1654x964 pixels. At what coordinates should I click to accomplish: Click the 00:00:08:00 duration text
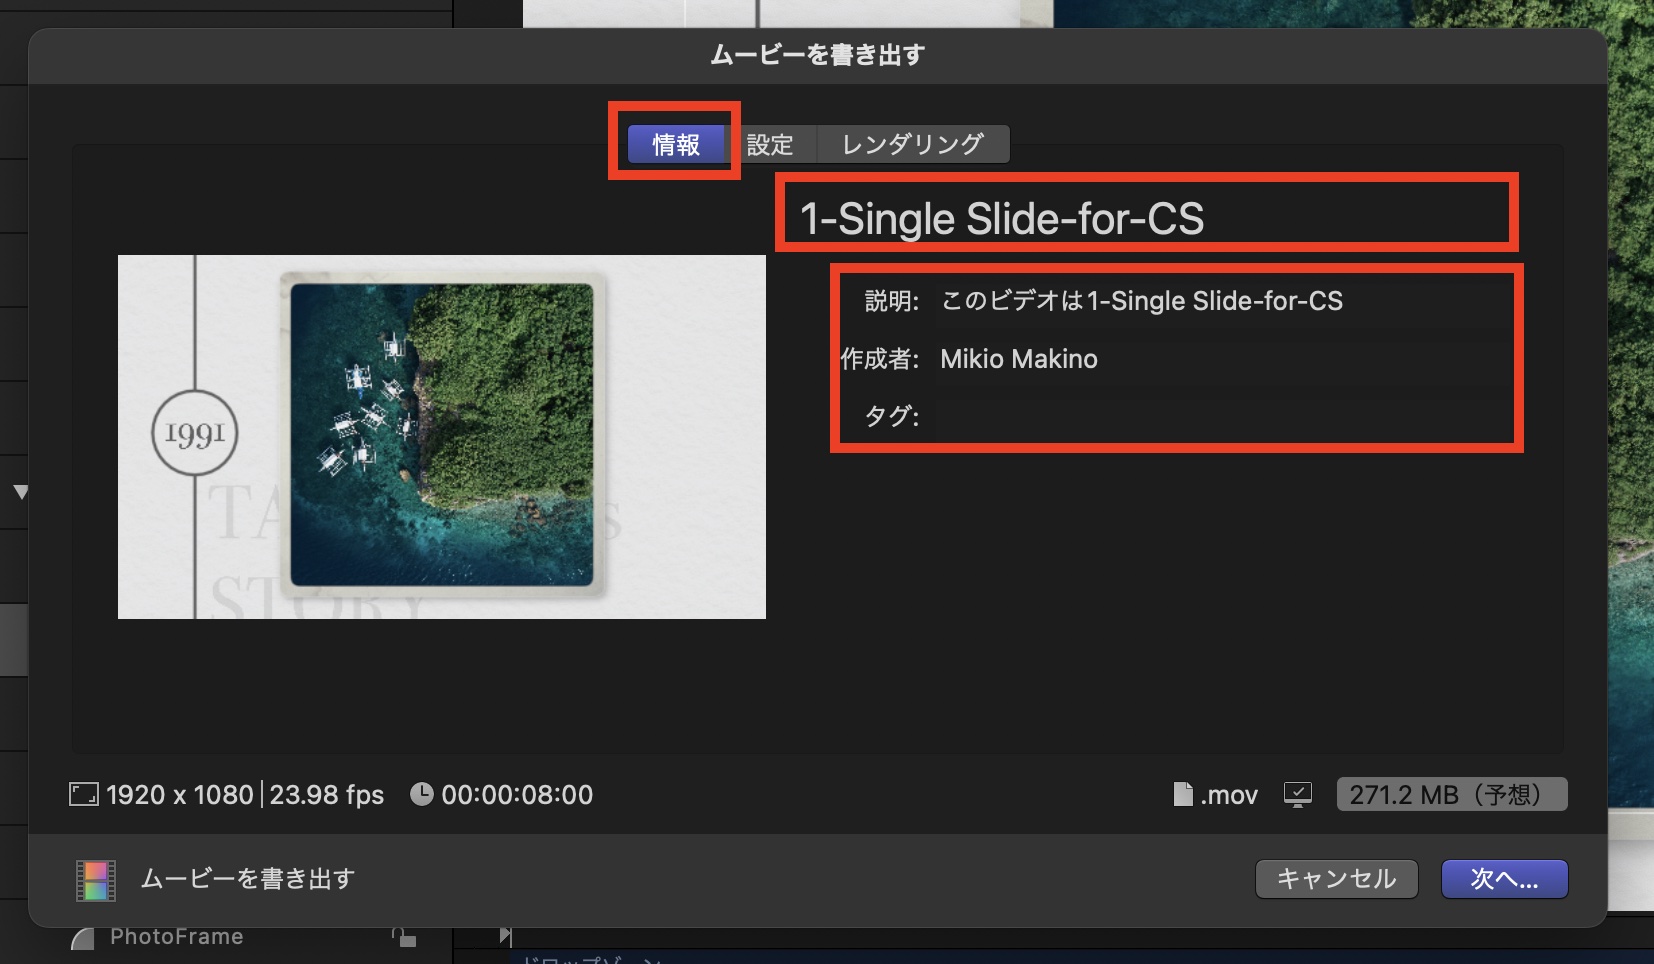tap(517, 795)
